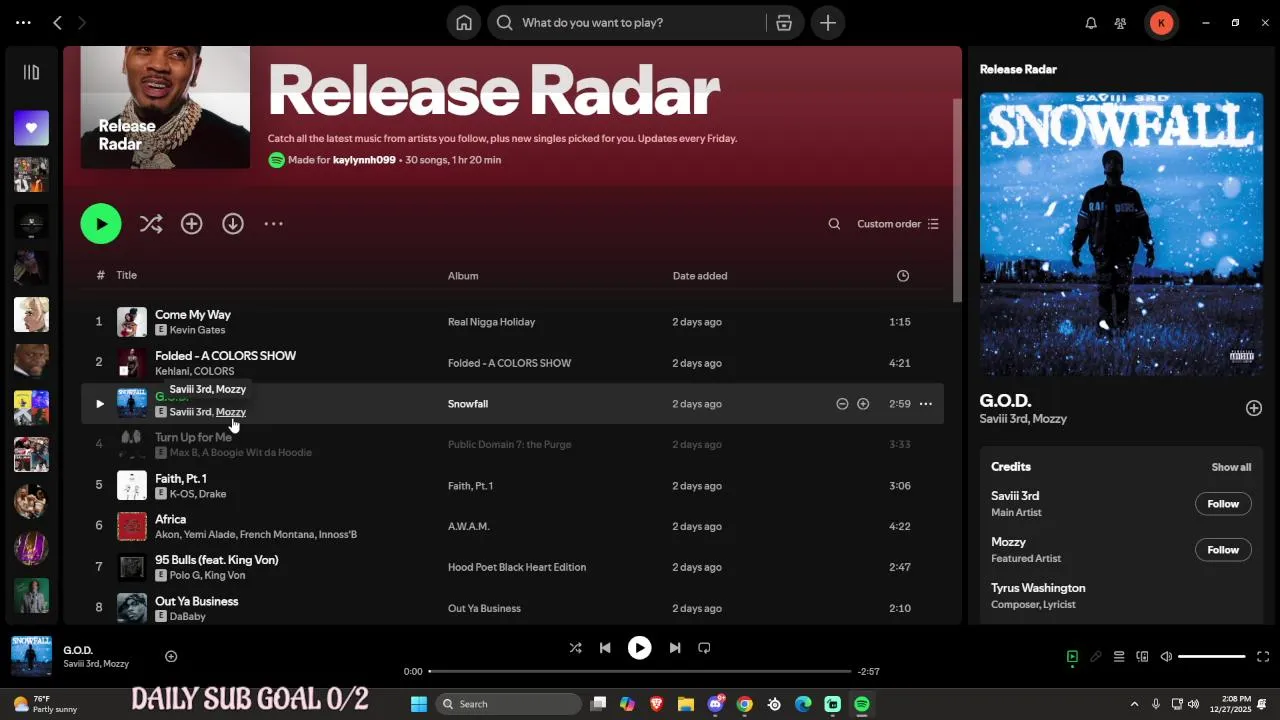
Task: Click the play button in player bar
Action: tap(640, 648)
